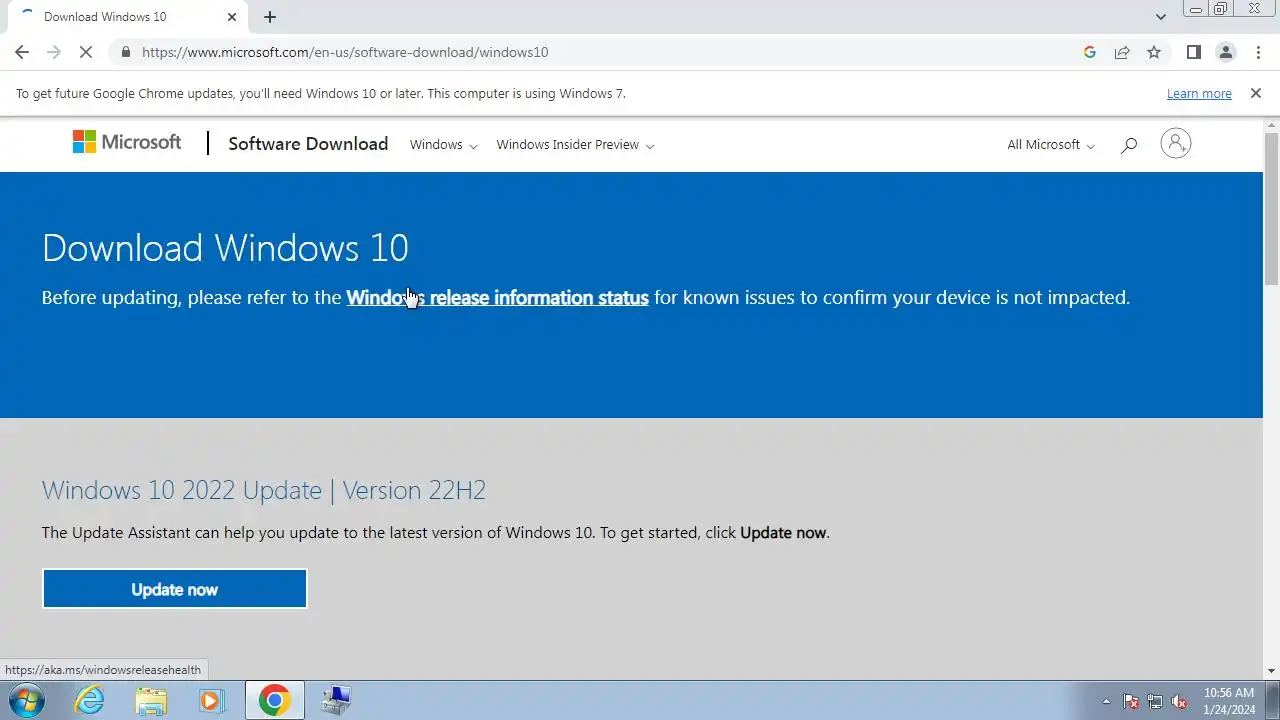
Task: Click the muted volume tray icon
Action: coord(1179,701)
